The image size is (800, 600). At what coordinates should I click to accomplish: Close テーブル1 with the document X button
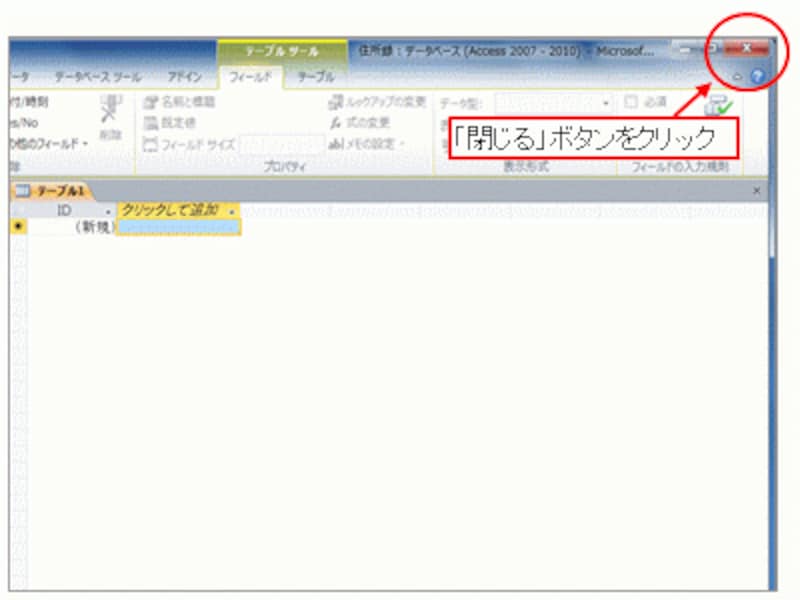[757, 190]
